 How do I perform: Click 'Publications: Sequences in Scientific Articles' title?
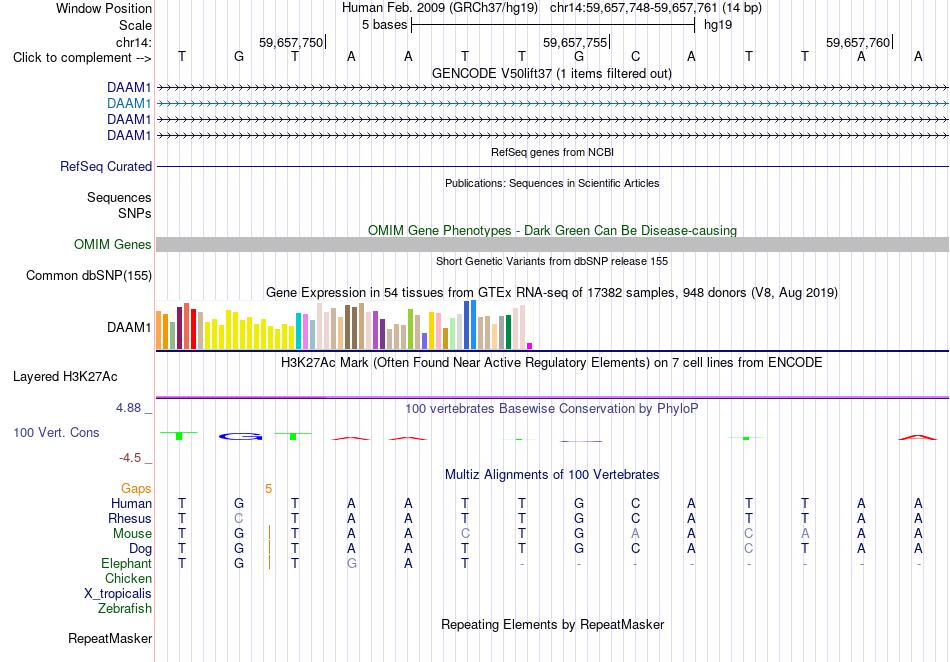552,183
